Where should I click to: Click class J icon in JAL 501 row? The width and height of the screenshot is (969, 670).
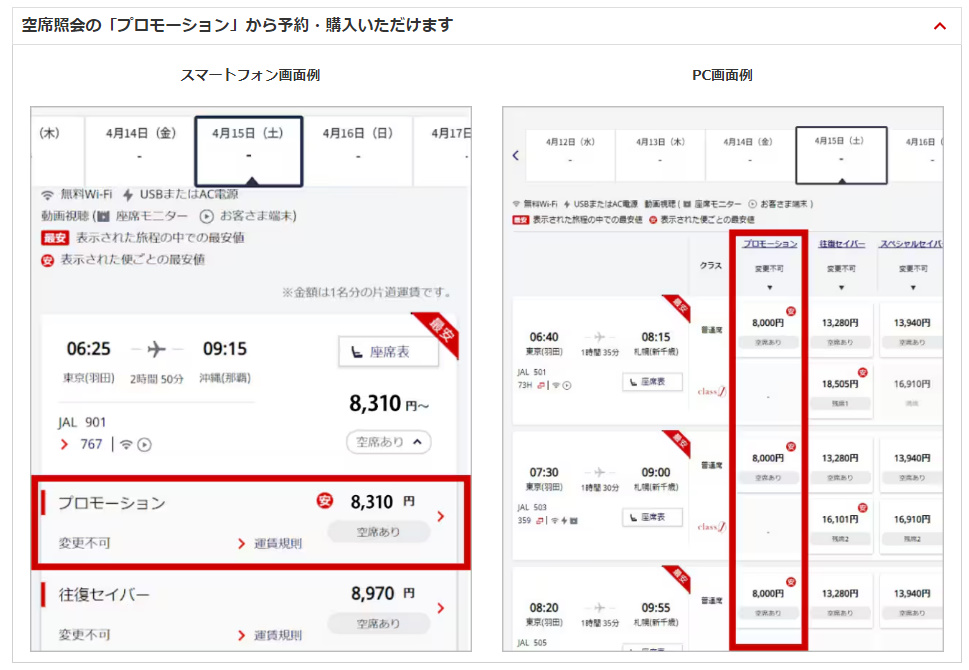(x=712, y=391)
